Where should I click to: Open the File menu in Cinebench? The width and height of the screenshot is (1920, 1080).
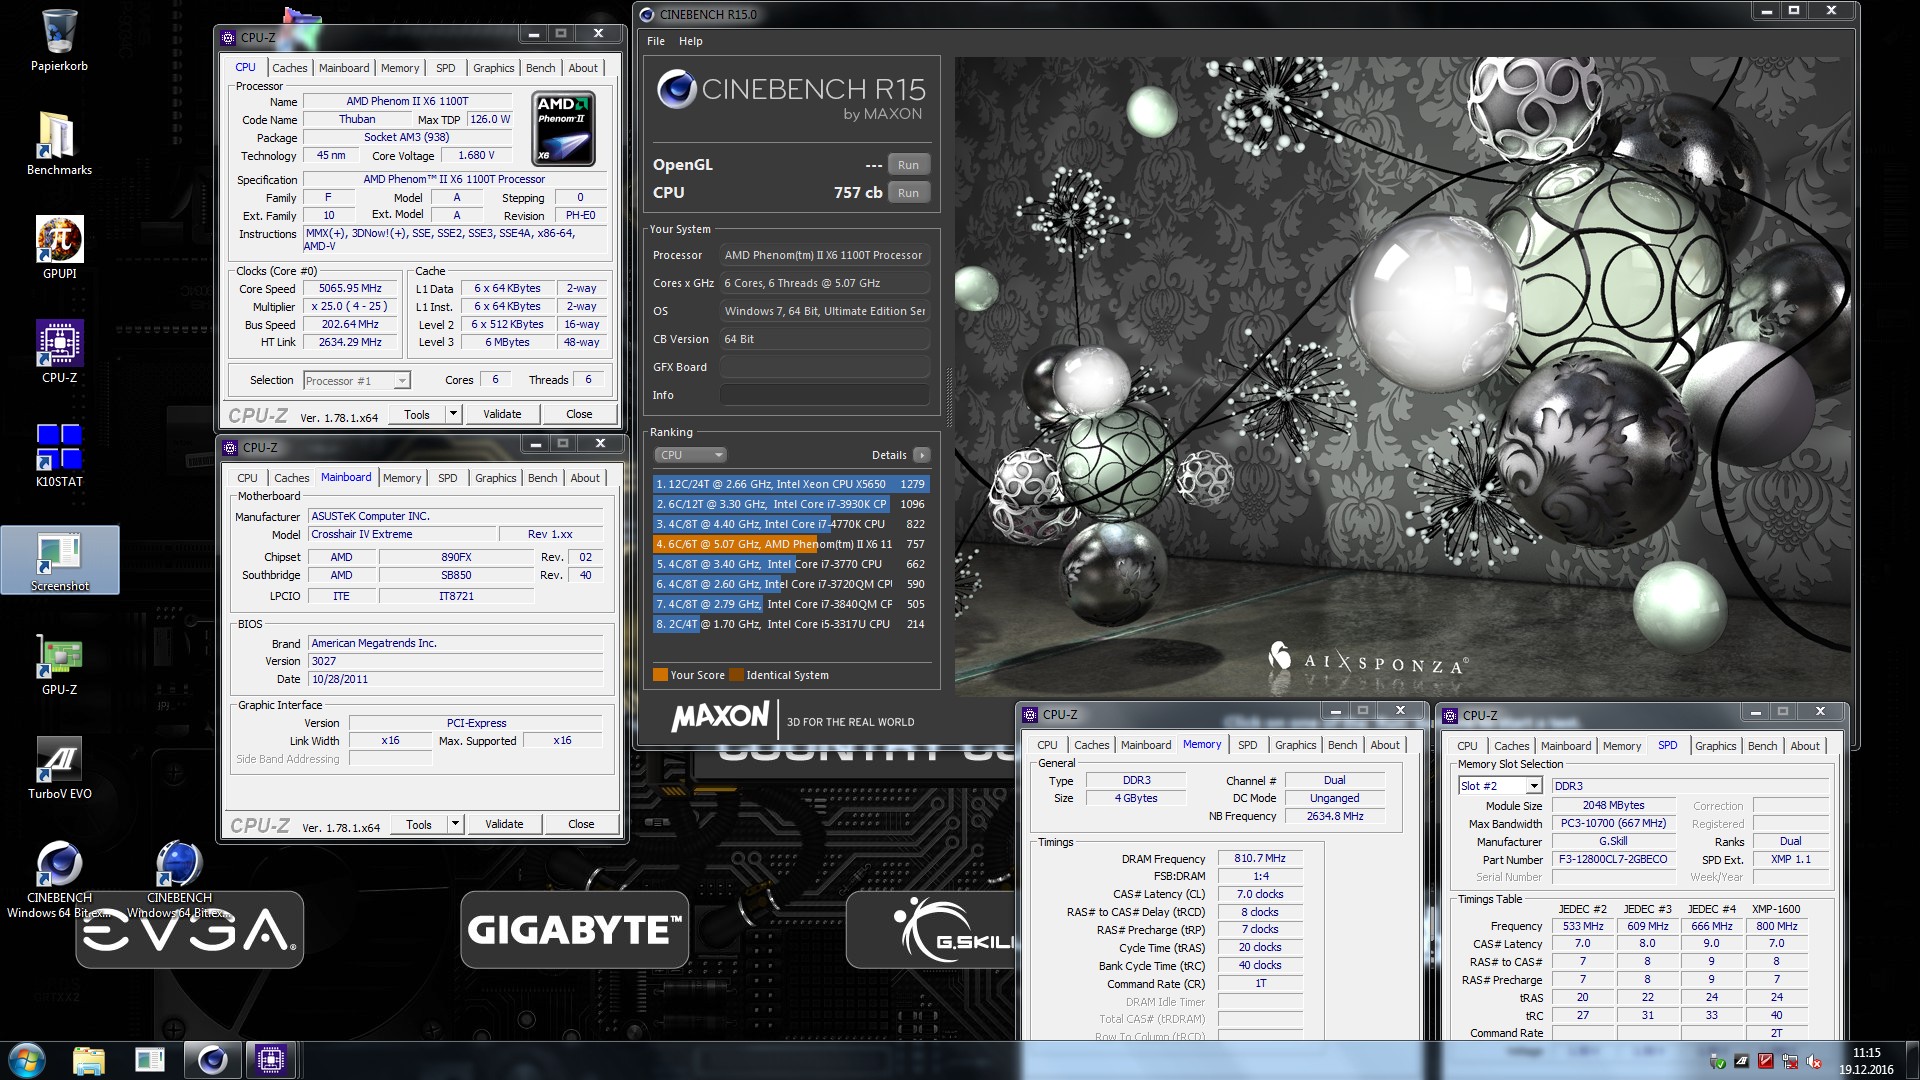tap(656, 41)
